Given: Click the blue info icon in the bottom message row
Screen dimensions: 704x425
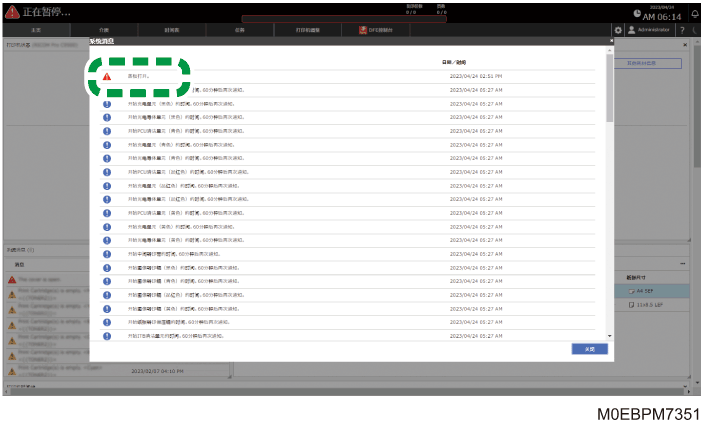Looking at the screenshot, I should tap(107, 336).
